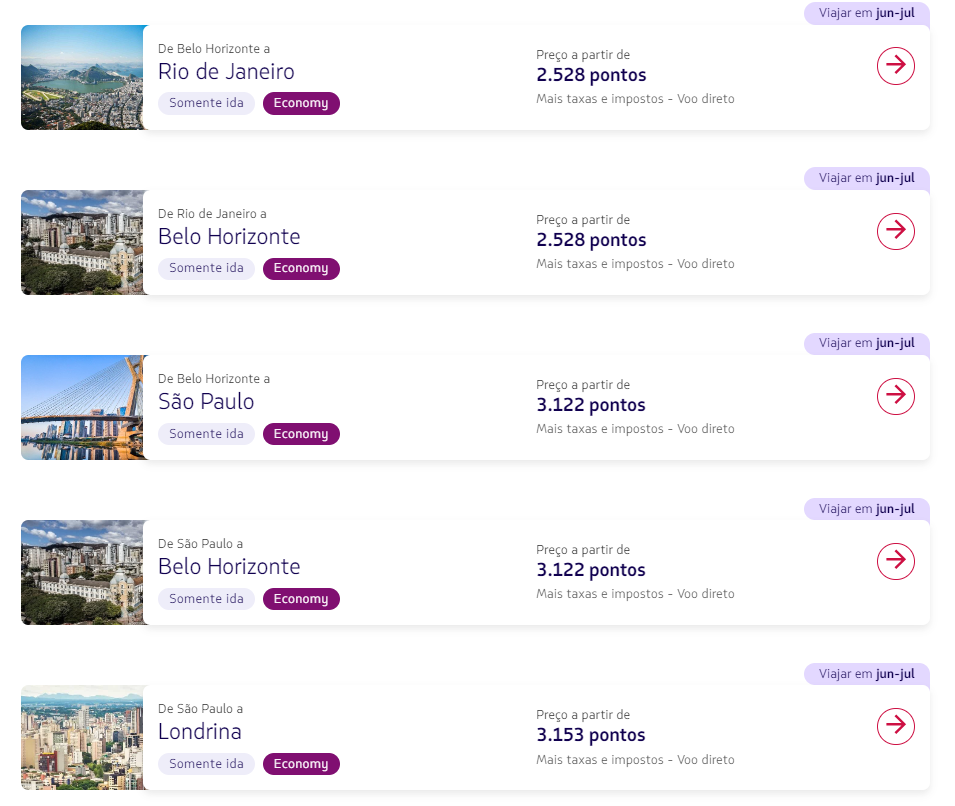Click the arrow icon for São Paulo offer
955x806 pixels.
point(896,396)
